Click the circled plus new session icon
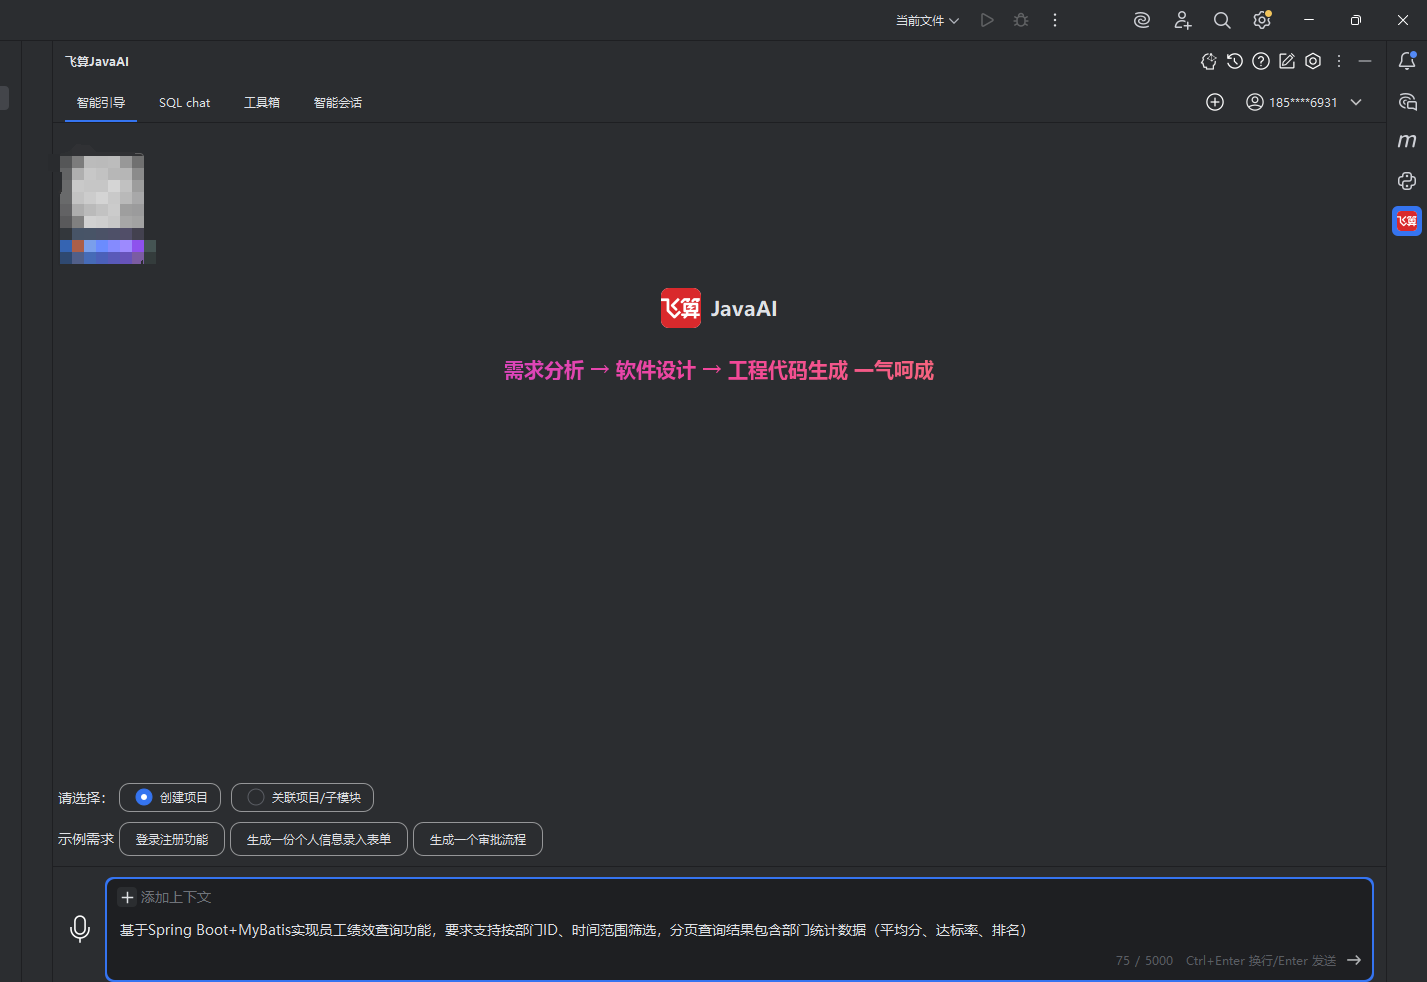 click(x=1215, y=102)
